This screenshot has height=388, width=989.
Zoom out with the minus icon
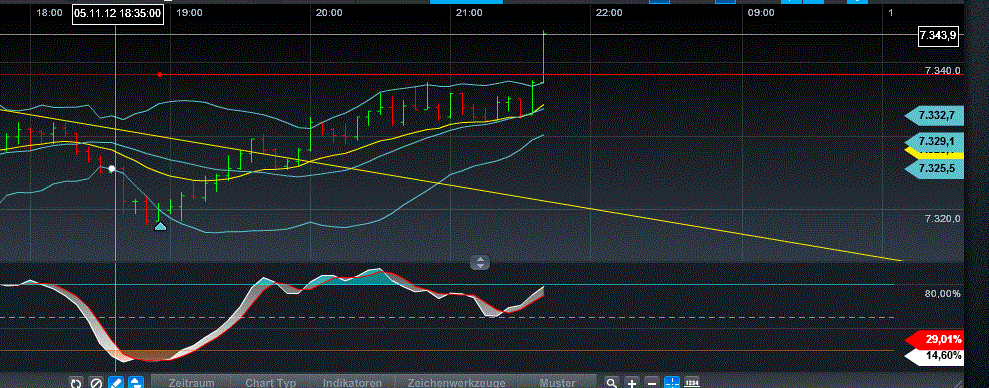(x=652, y=383)
